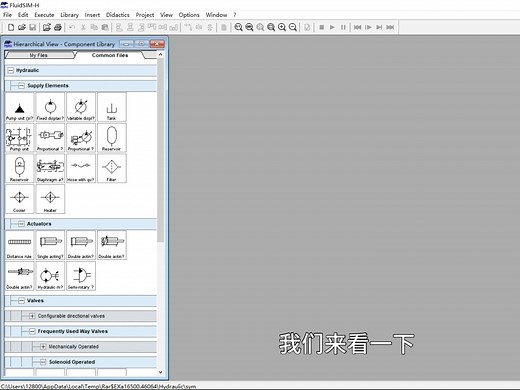Collapse the Hydraulic tree node
The height and width of the screenshot is (390, 520).
click(x=11, y=70)
